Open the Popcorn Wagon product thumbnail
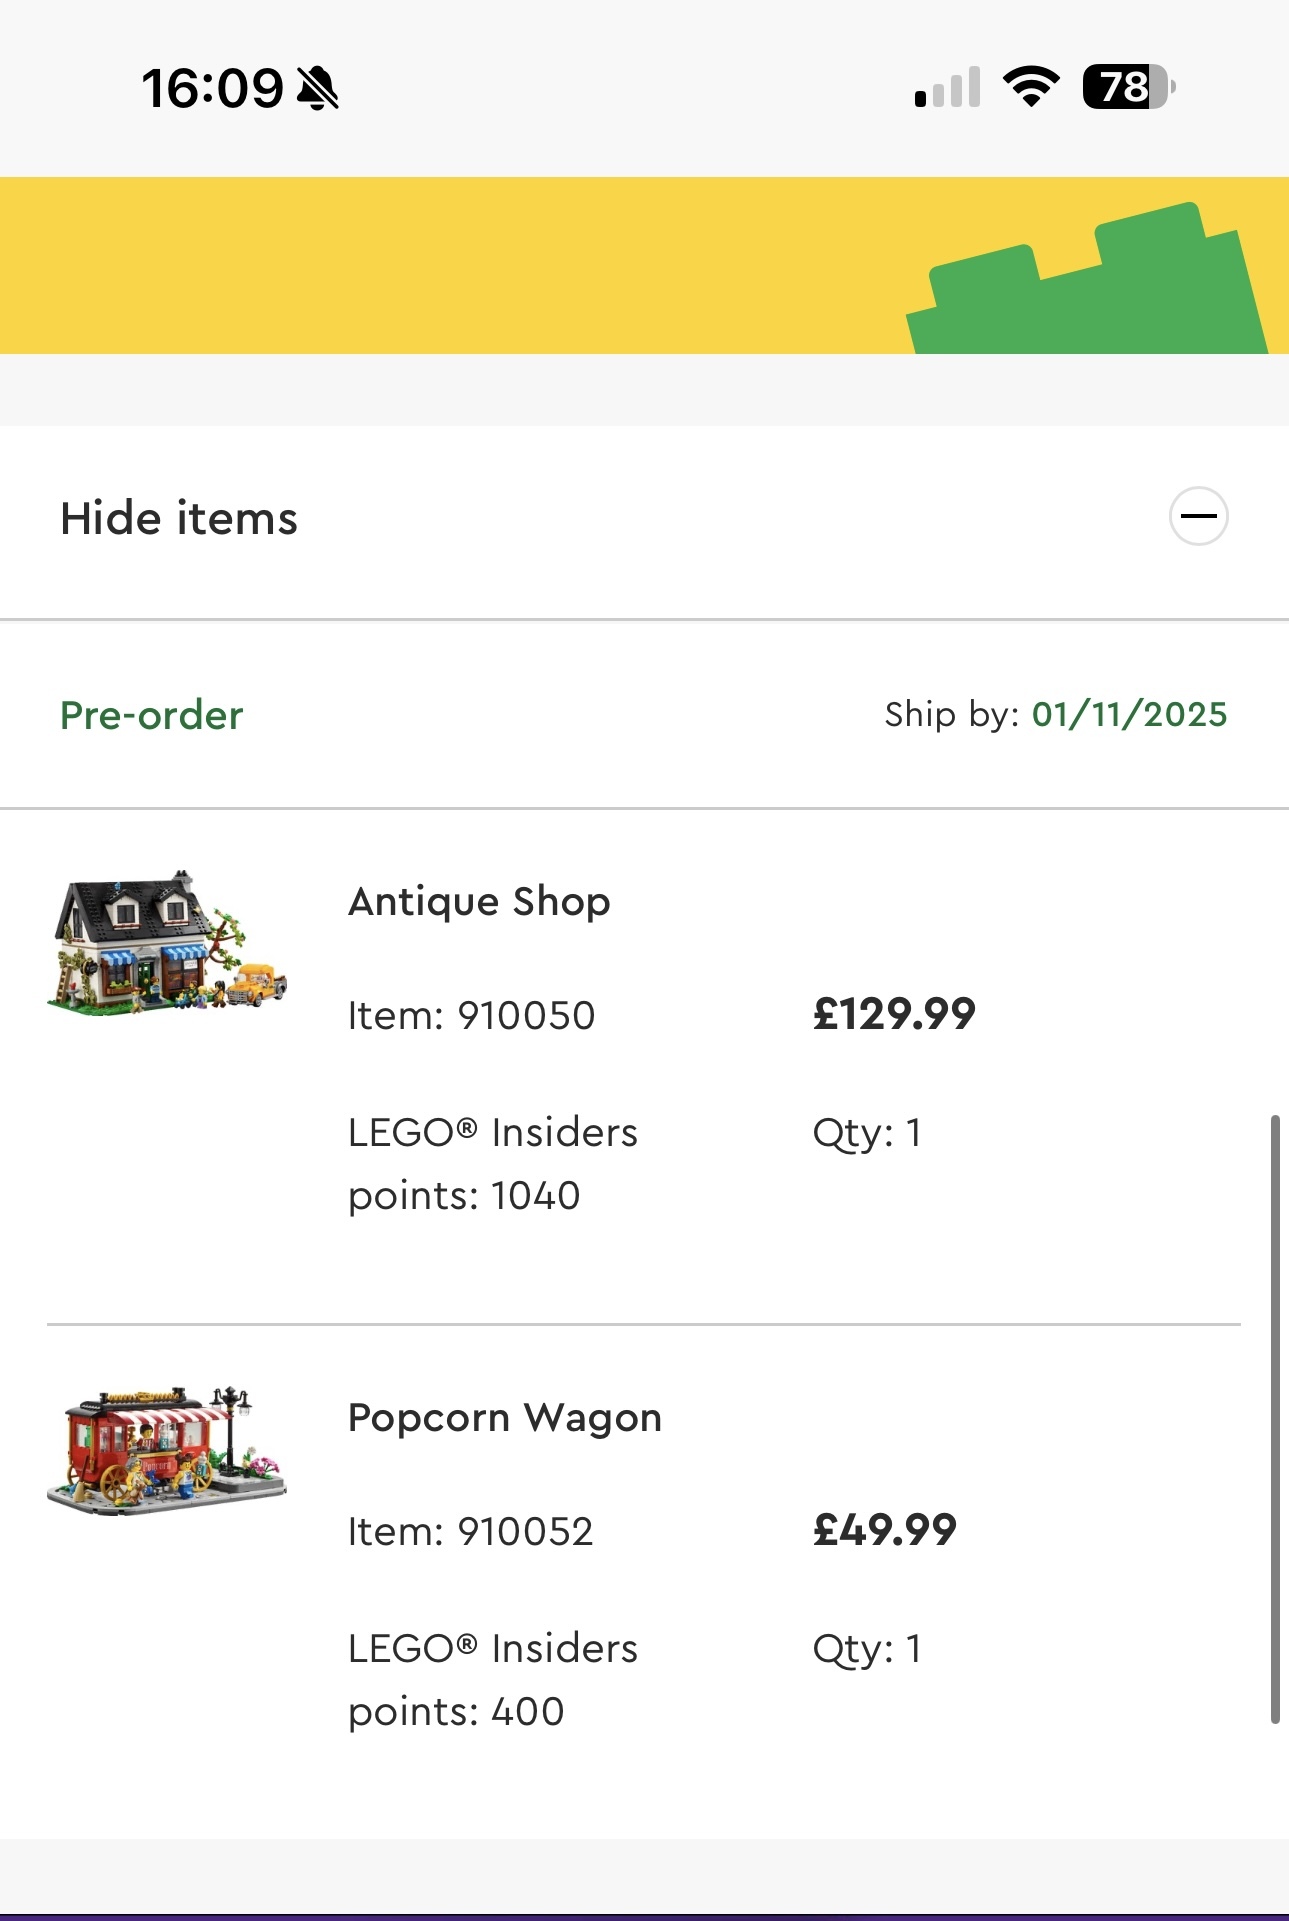The width and height of the screenshot is (1289, 1921). tap(167, 1449)
